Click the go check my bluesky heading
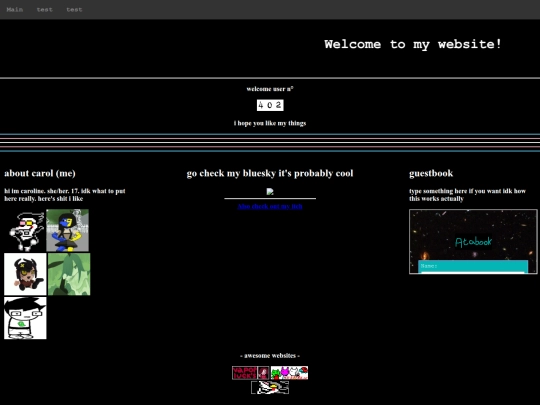This screenshot has width=540, height=405. [x=270, y=173]
